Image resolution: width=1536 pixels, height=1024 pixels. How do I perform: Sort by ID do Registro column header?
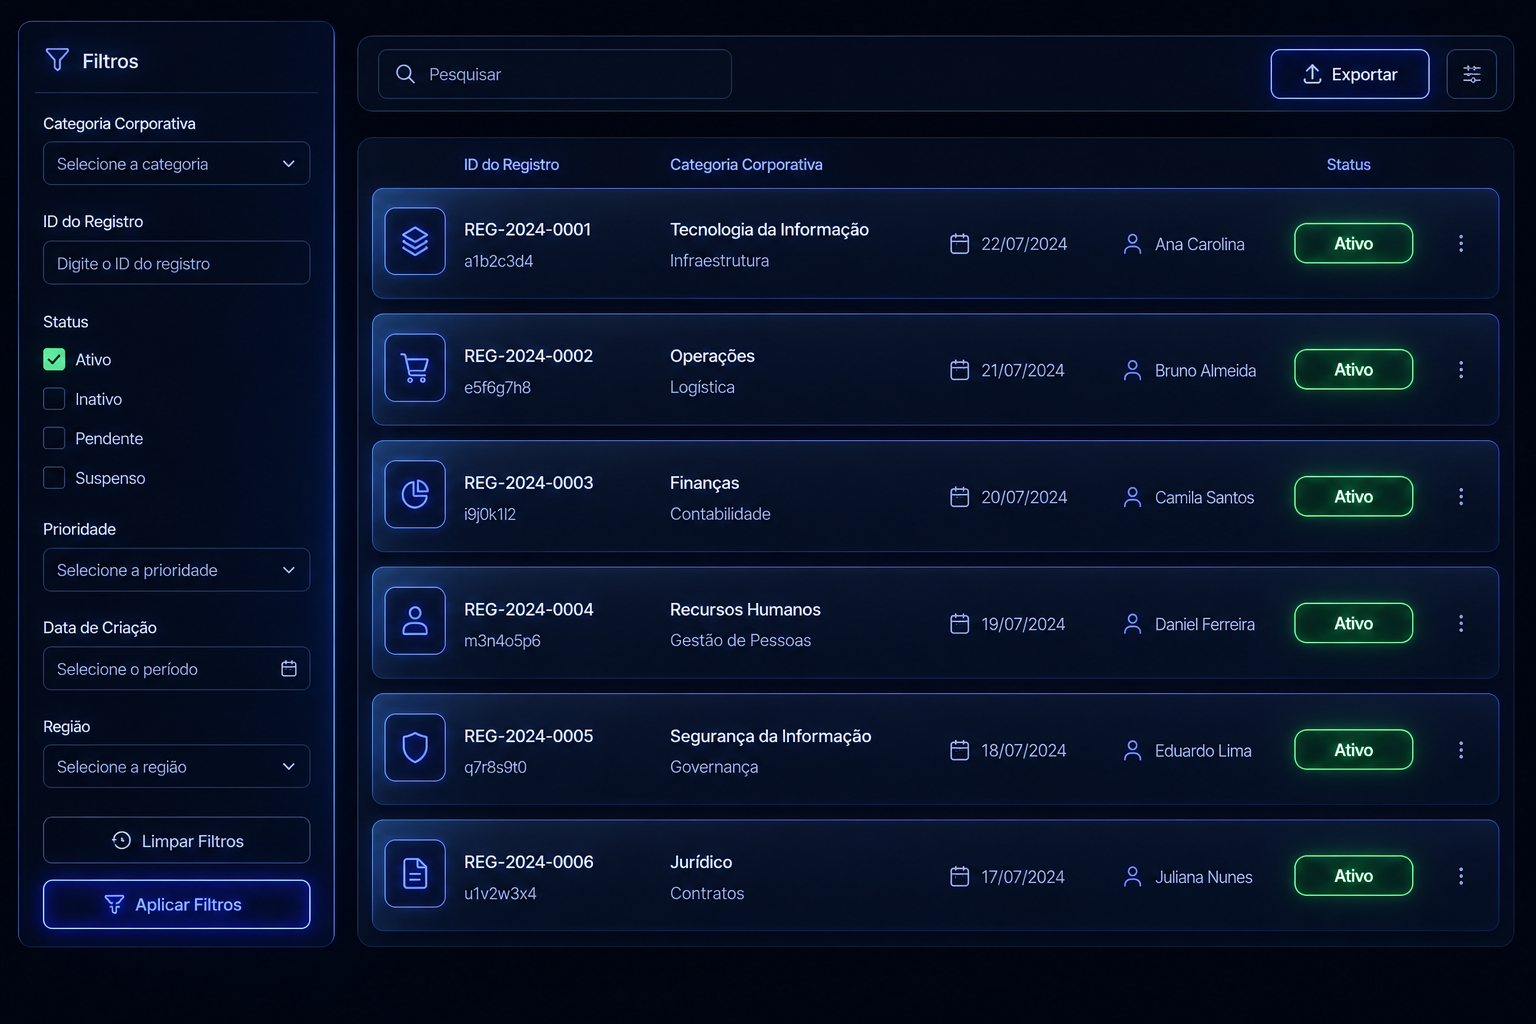point(511,164)
